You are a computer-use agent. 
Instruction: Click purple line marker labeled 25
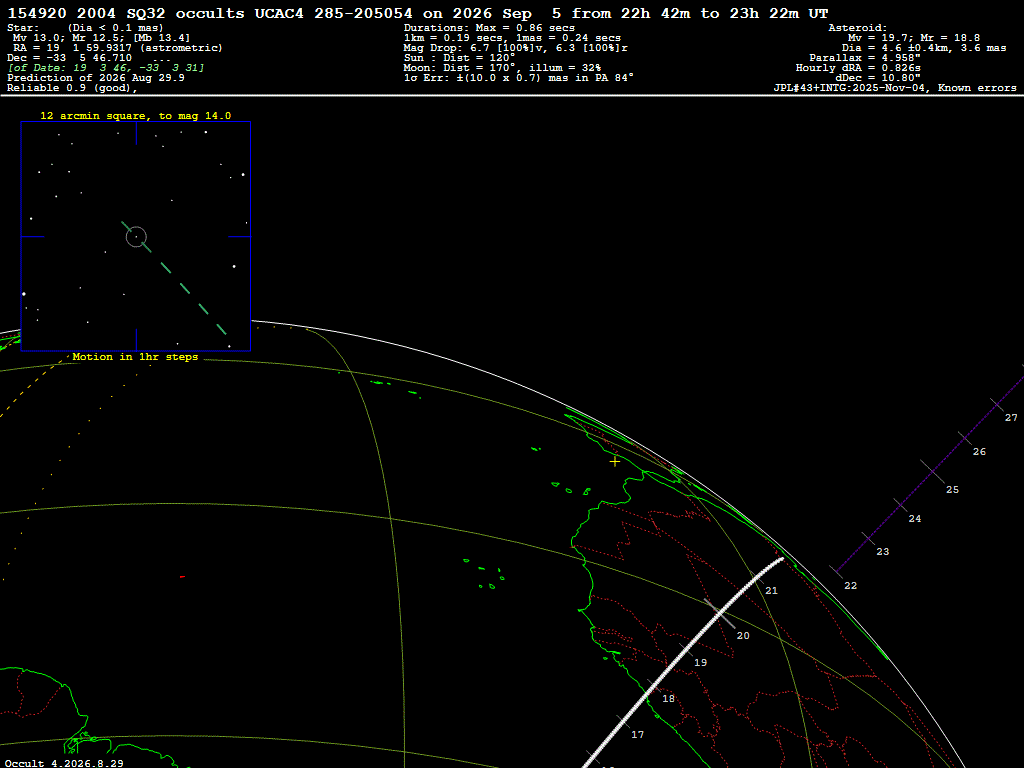point(933,472)
